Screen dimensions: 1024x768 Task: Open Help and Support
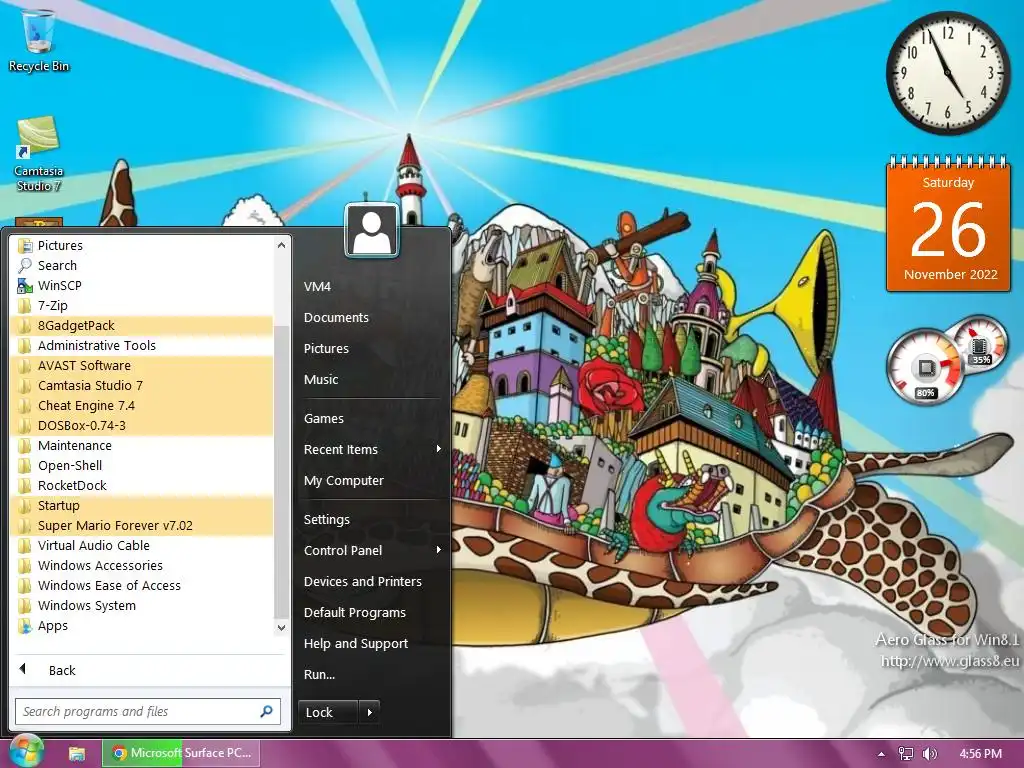372,643
